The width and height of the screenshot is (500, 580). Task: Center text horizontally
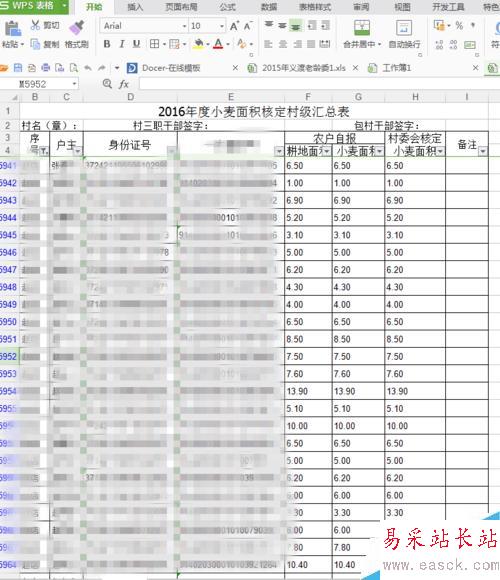[283, 44]
